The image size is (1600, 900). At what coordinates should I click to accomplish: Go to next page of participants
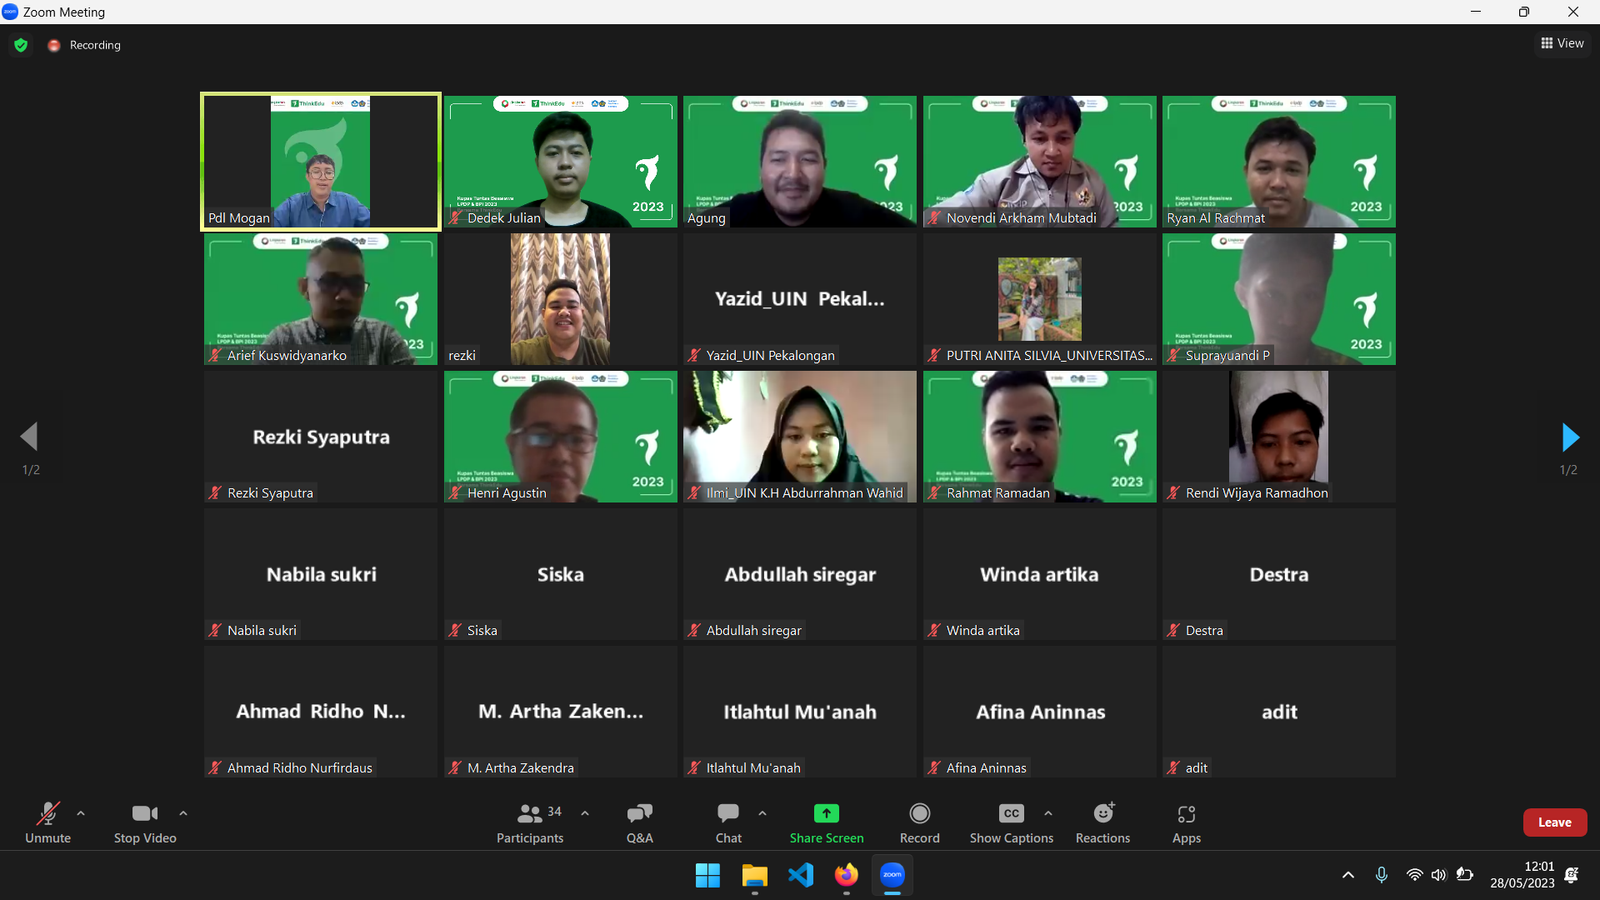tap(1569, 437)
